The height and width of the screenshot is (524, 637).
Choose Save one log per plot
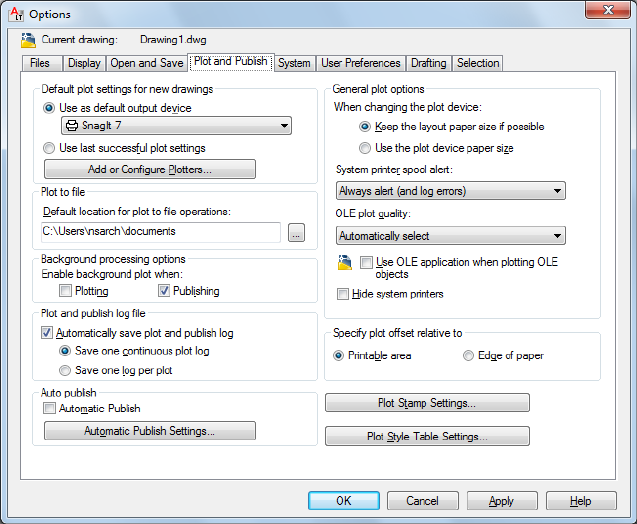click(65, 370)
